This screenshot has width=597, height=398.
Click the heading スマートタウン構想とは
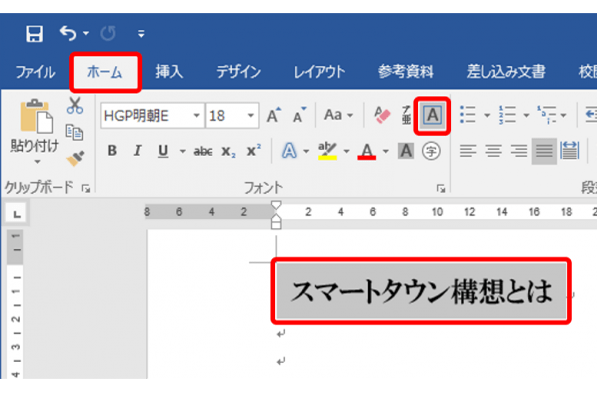[421, 291]
